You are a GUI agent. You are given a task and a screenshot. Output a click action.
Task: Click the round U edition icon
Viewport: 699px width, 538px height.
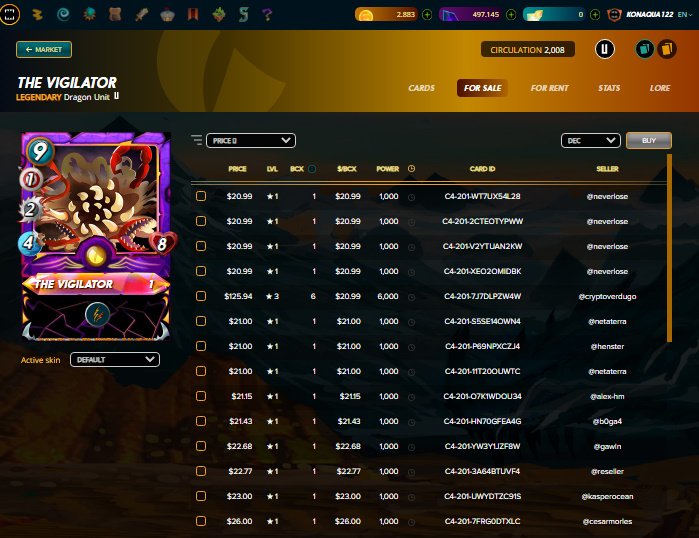click(605, 49)
